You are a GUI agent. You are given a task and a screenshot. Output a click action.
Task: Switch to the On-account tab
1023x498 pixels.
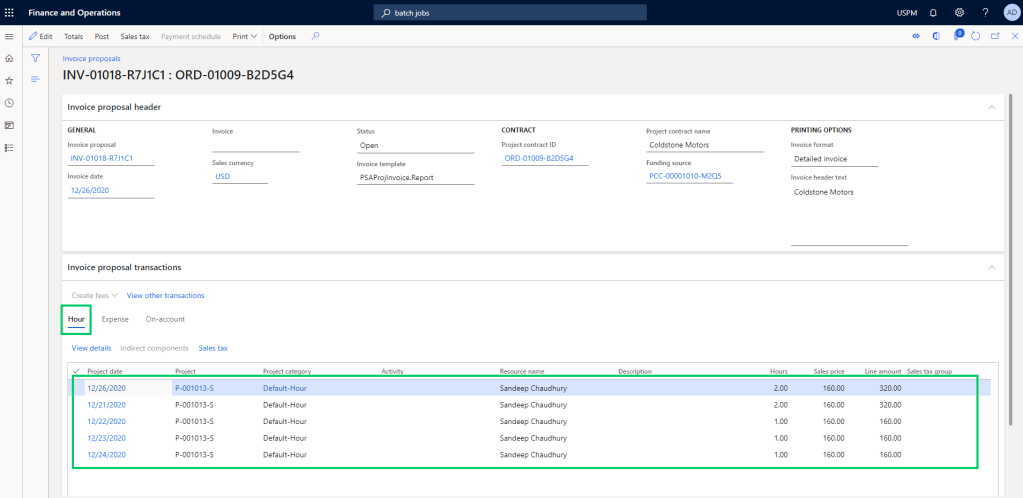point(165,319)
